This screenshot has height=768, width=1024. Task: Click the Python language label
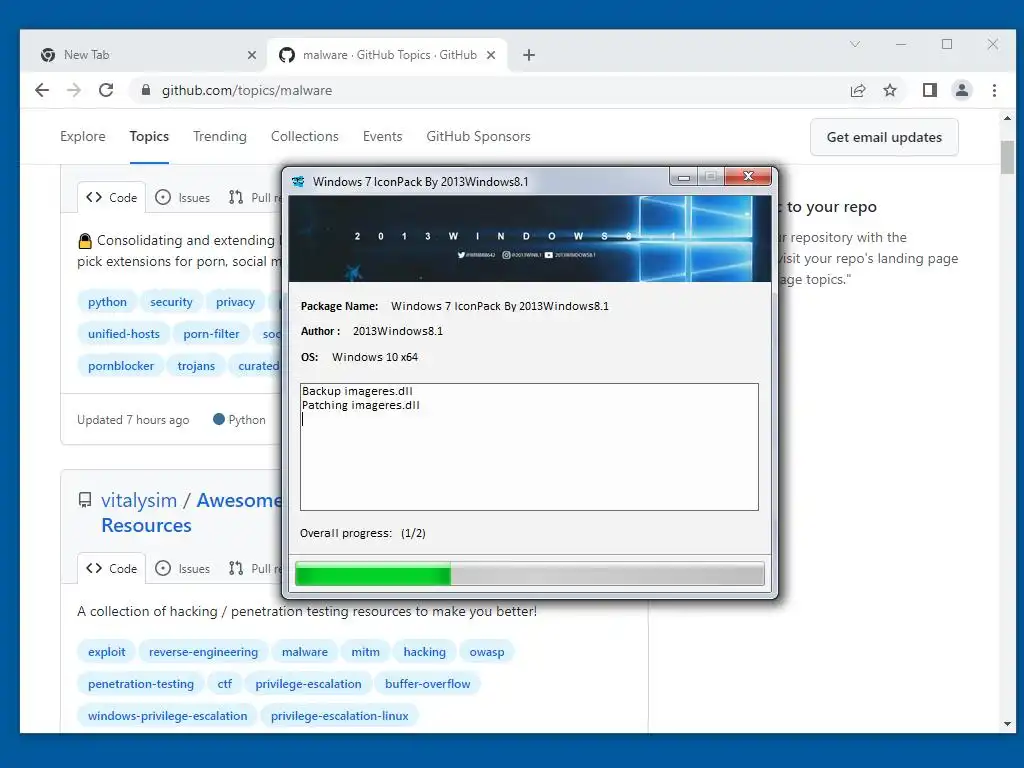247,419
